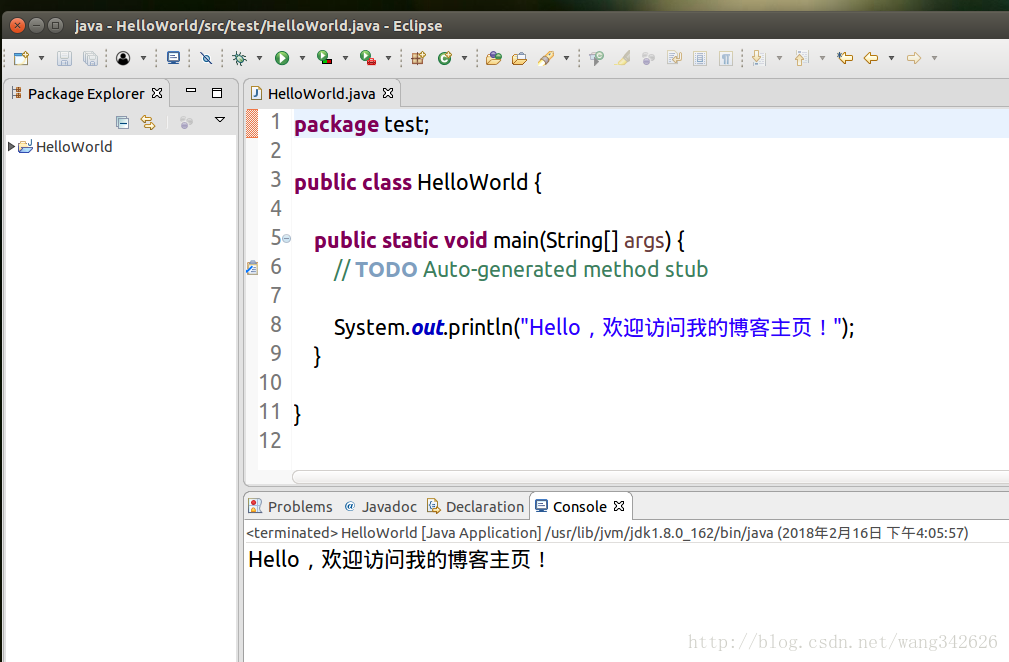Go to Previous Annotation icon
This screenshot has height=662, width=1009.
click(801, 58)
